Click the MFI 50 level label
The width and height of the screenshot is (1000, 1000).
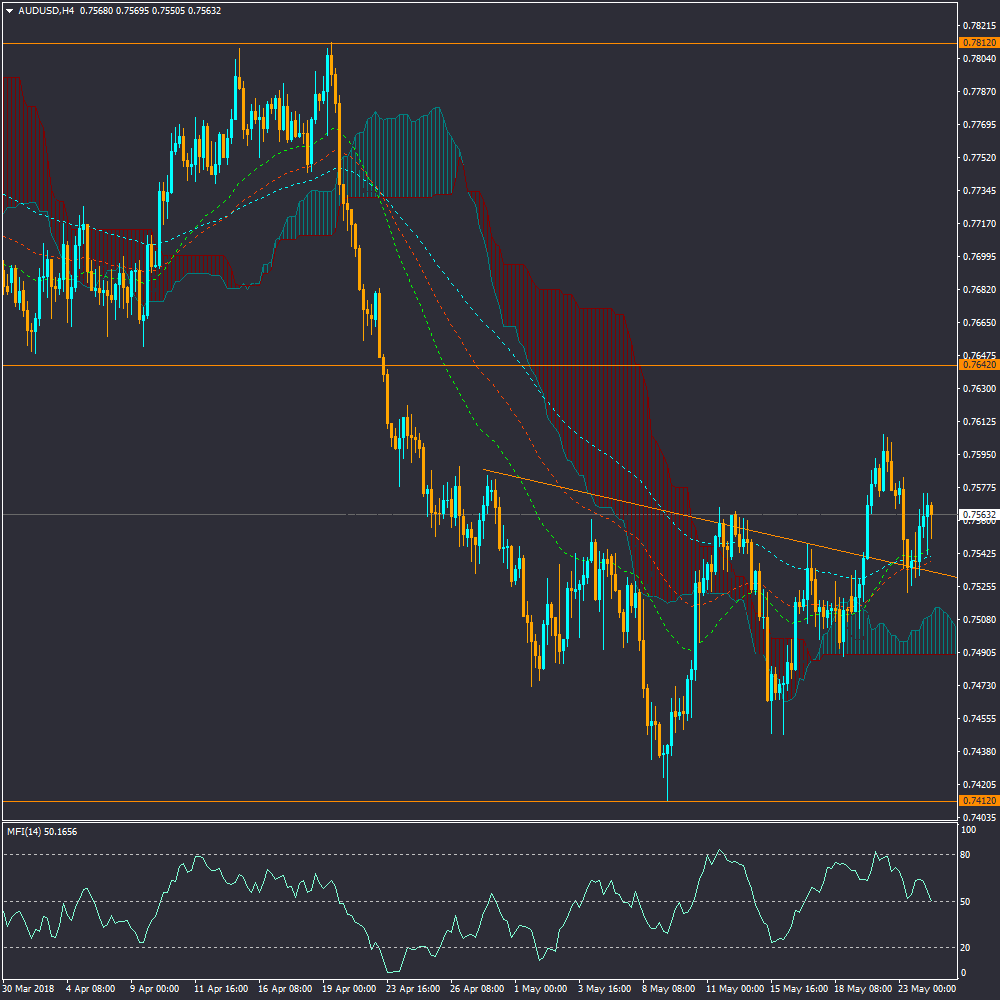(x=966, y=902)
